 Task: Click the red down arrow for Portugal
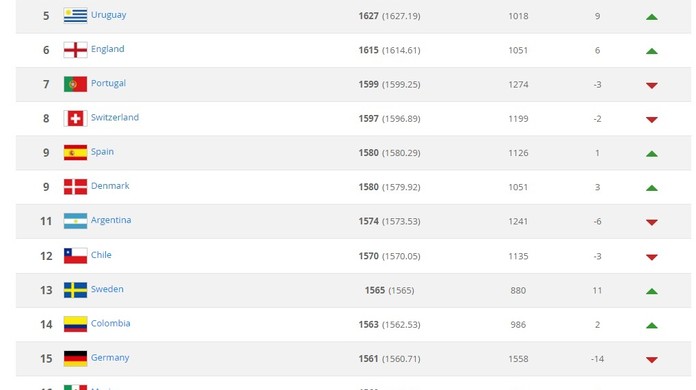tap(652, 85)
